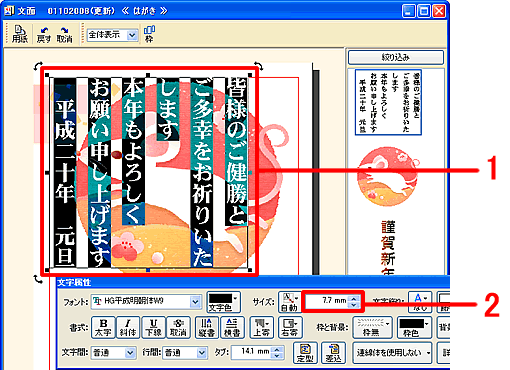The height and width of the screenshot is (370, 510).
Task: Click the 絞り込み button
Action: [x=396, y=57]
